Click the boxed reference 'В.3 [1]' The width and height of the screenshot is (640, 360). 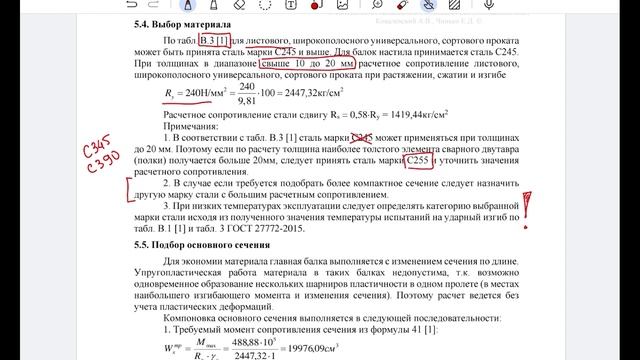pos(214,41)
